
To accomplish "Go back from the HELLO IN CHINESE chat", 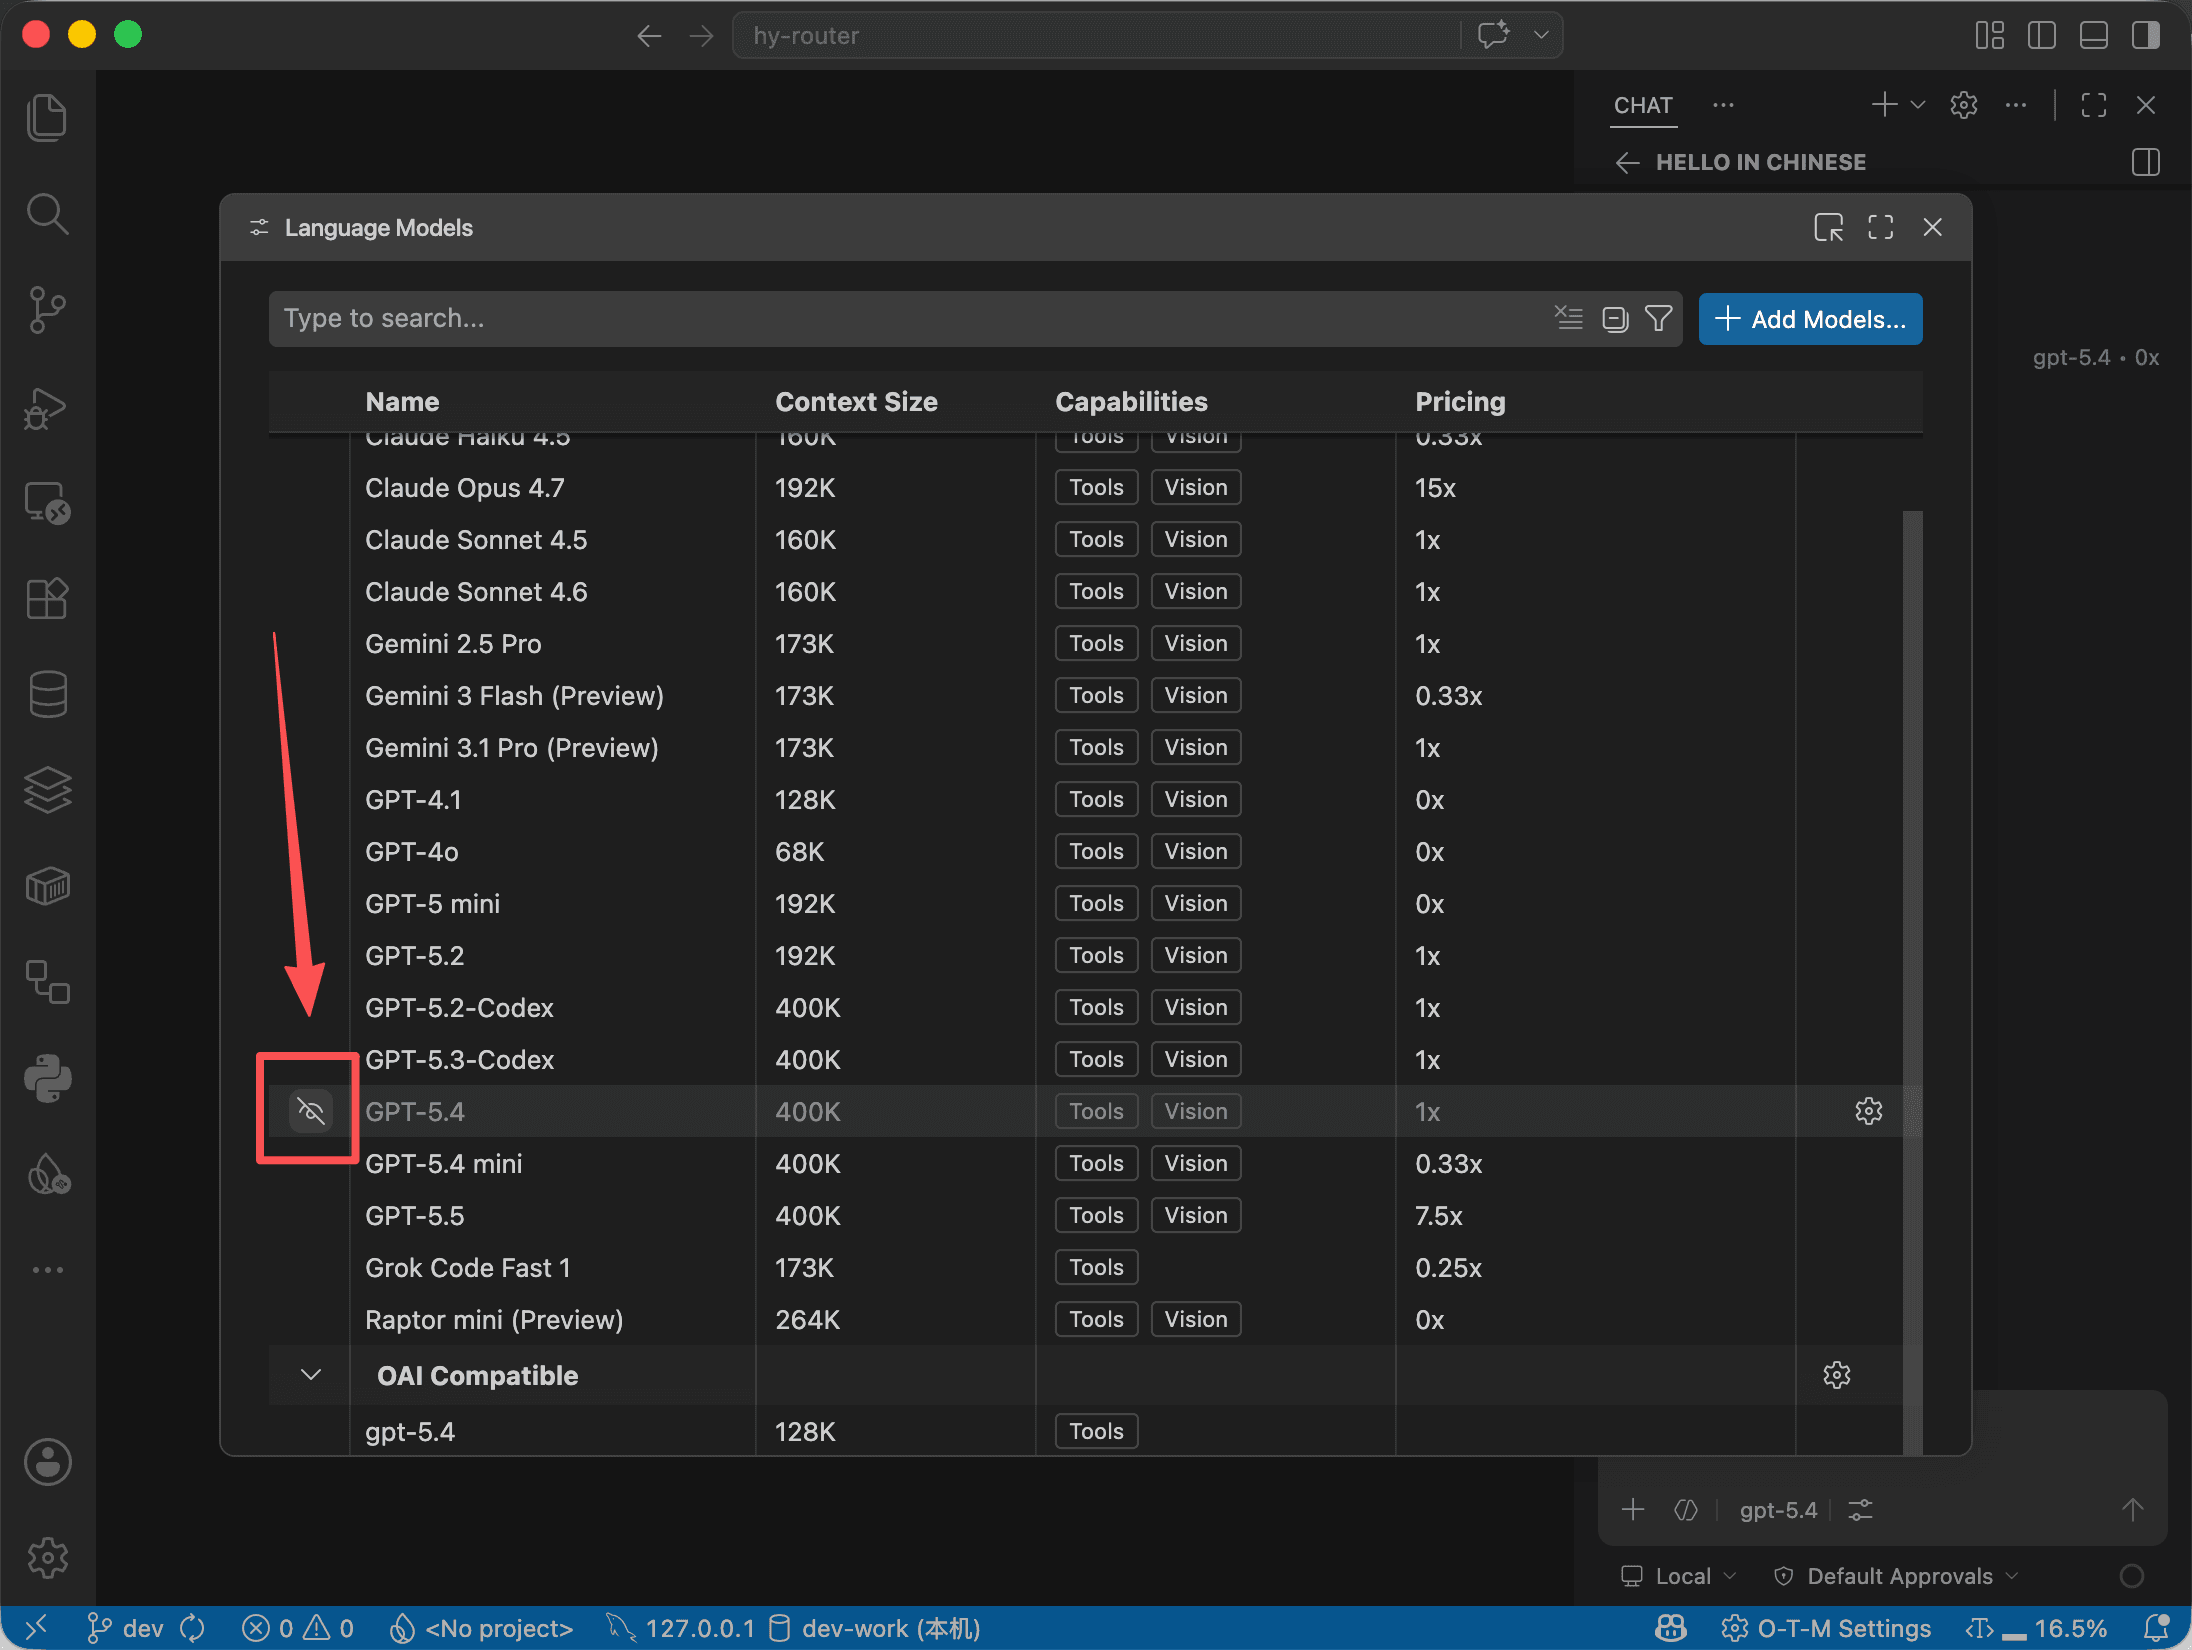I will point(1628,163).
